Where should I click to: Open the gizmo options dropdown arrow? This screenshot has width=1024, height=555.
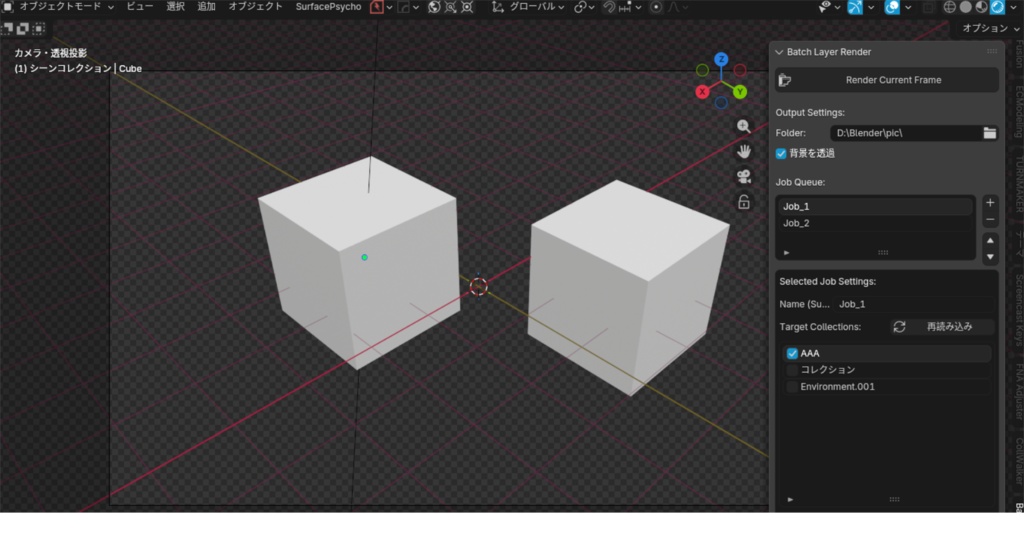[871, 7]
